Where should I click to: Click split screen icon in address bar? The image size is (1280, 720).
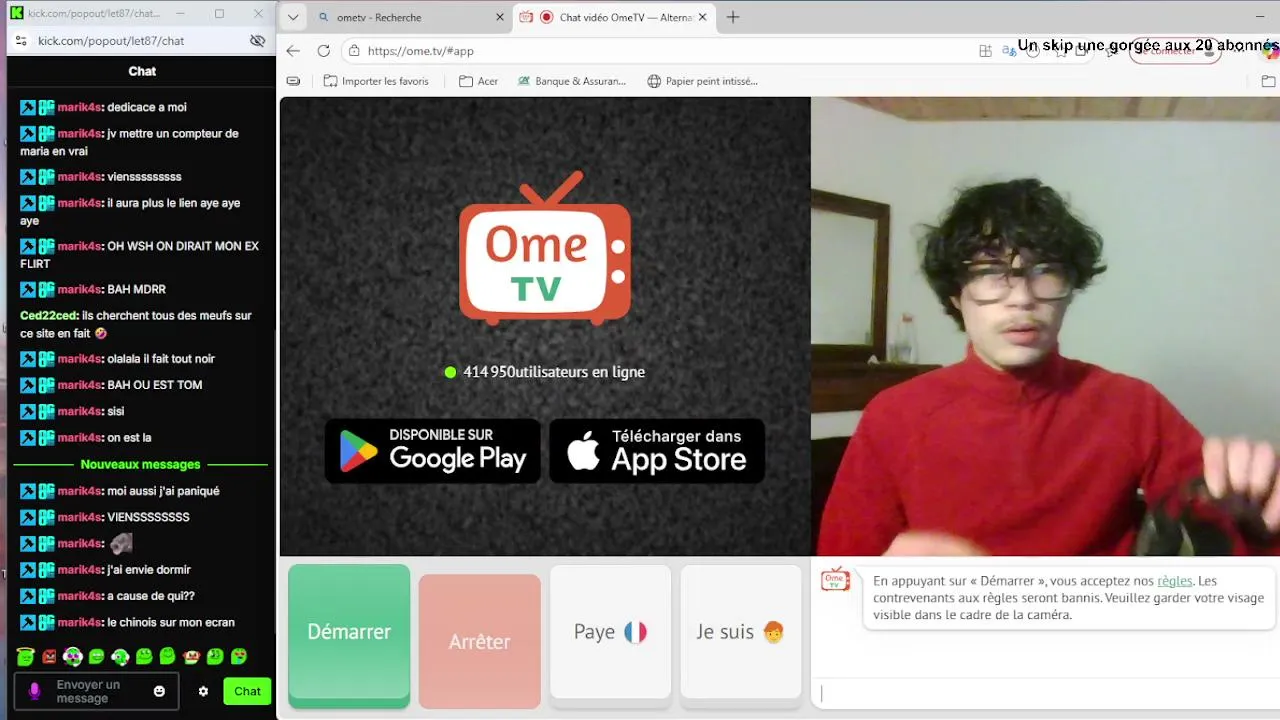pos(985,51)
